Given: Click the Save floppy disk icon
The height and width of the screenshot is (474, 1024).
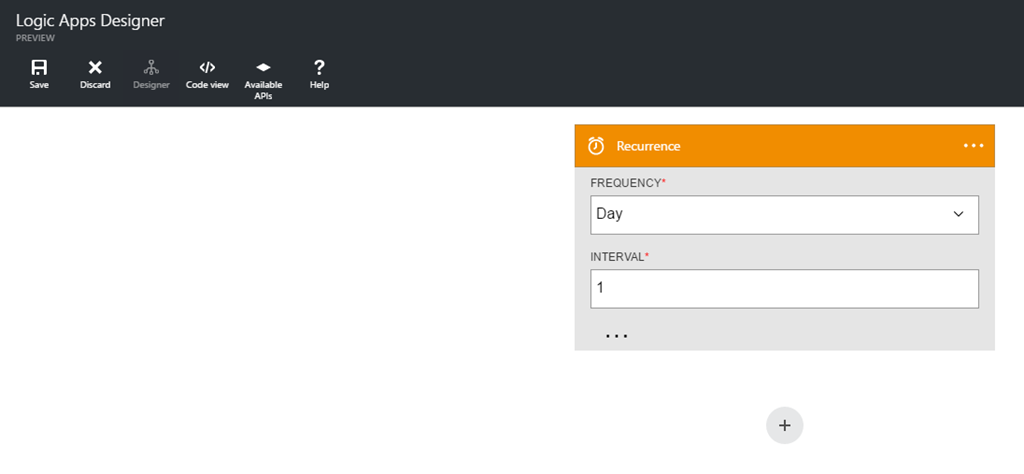Looking at the screenshot, I should pos(39,68).
